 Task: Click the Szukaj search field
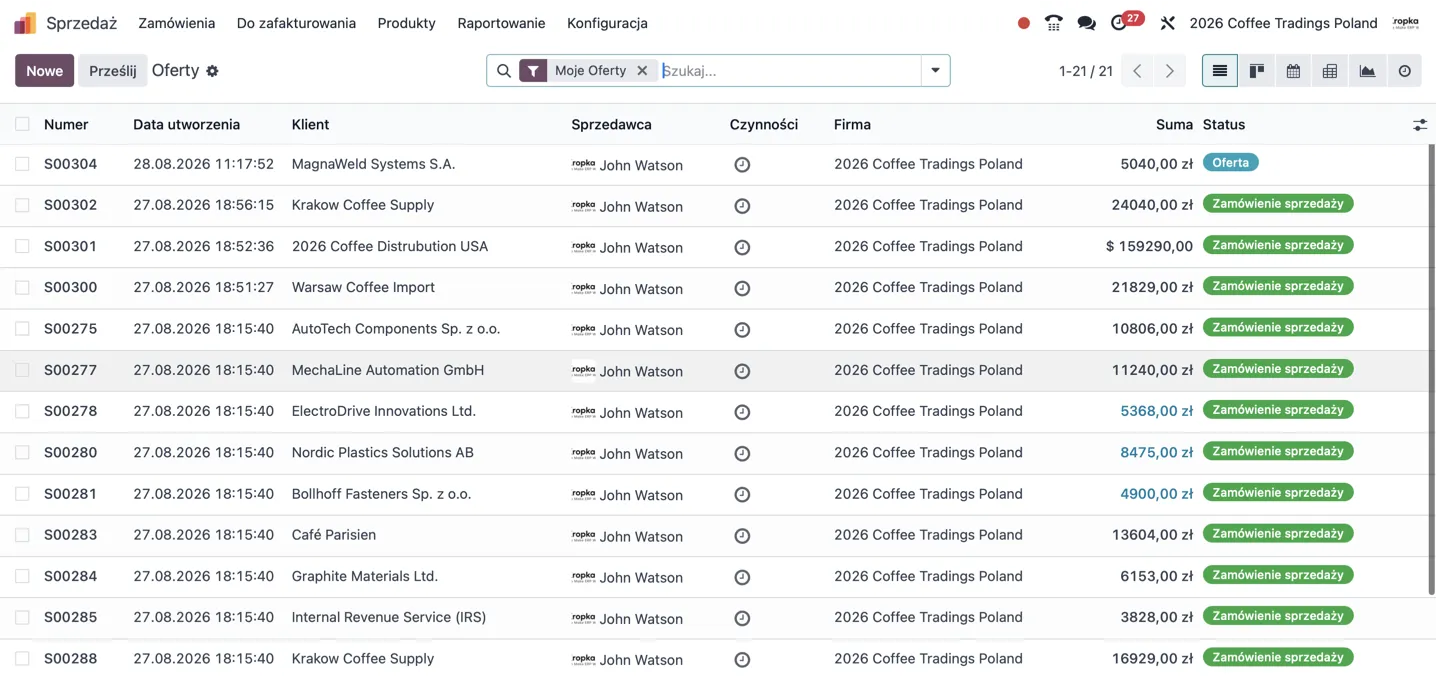(788, 71)
